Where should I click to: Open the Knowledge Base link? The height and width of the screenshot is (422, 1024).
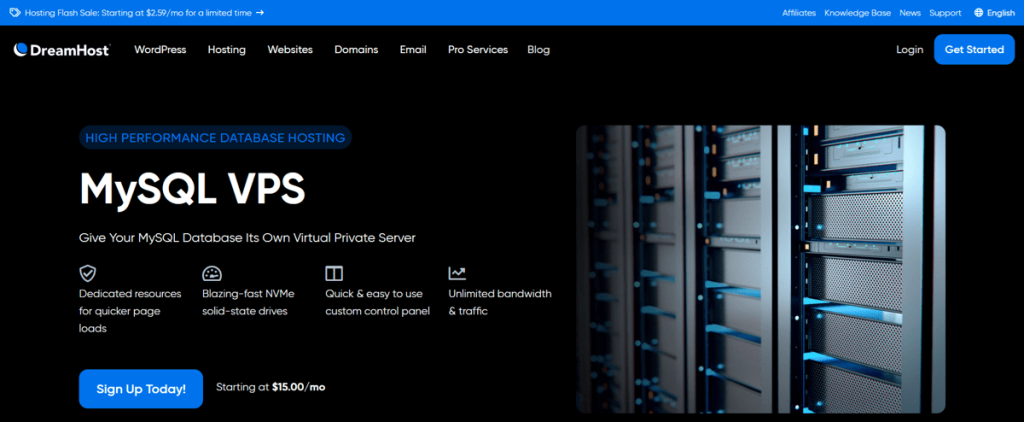tap(857, 12)
